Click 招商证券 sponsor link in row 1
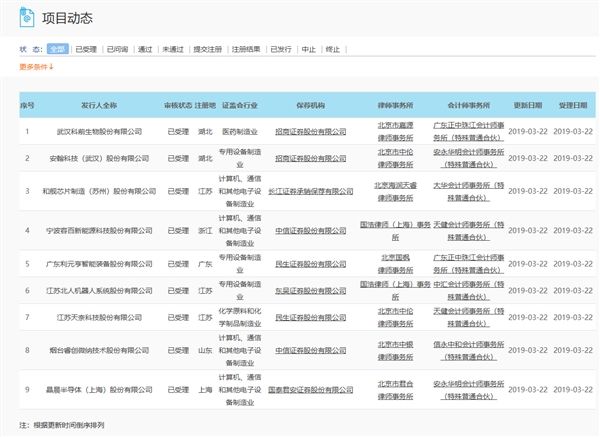The height and width of the screenshot is (437, 600). click(x=310, y=131)
